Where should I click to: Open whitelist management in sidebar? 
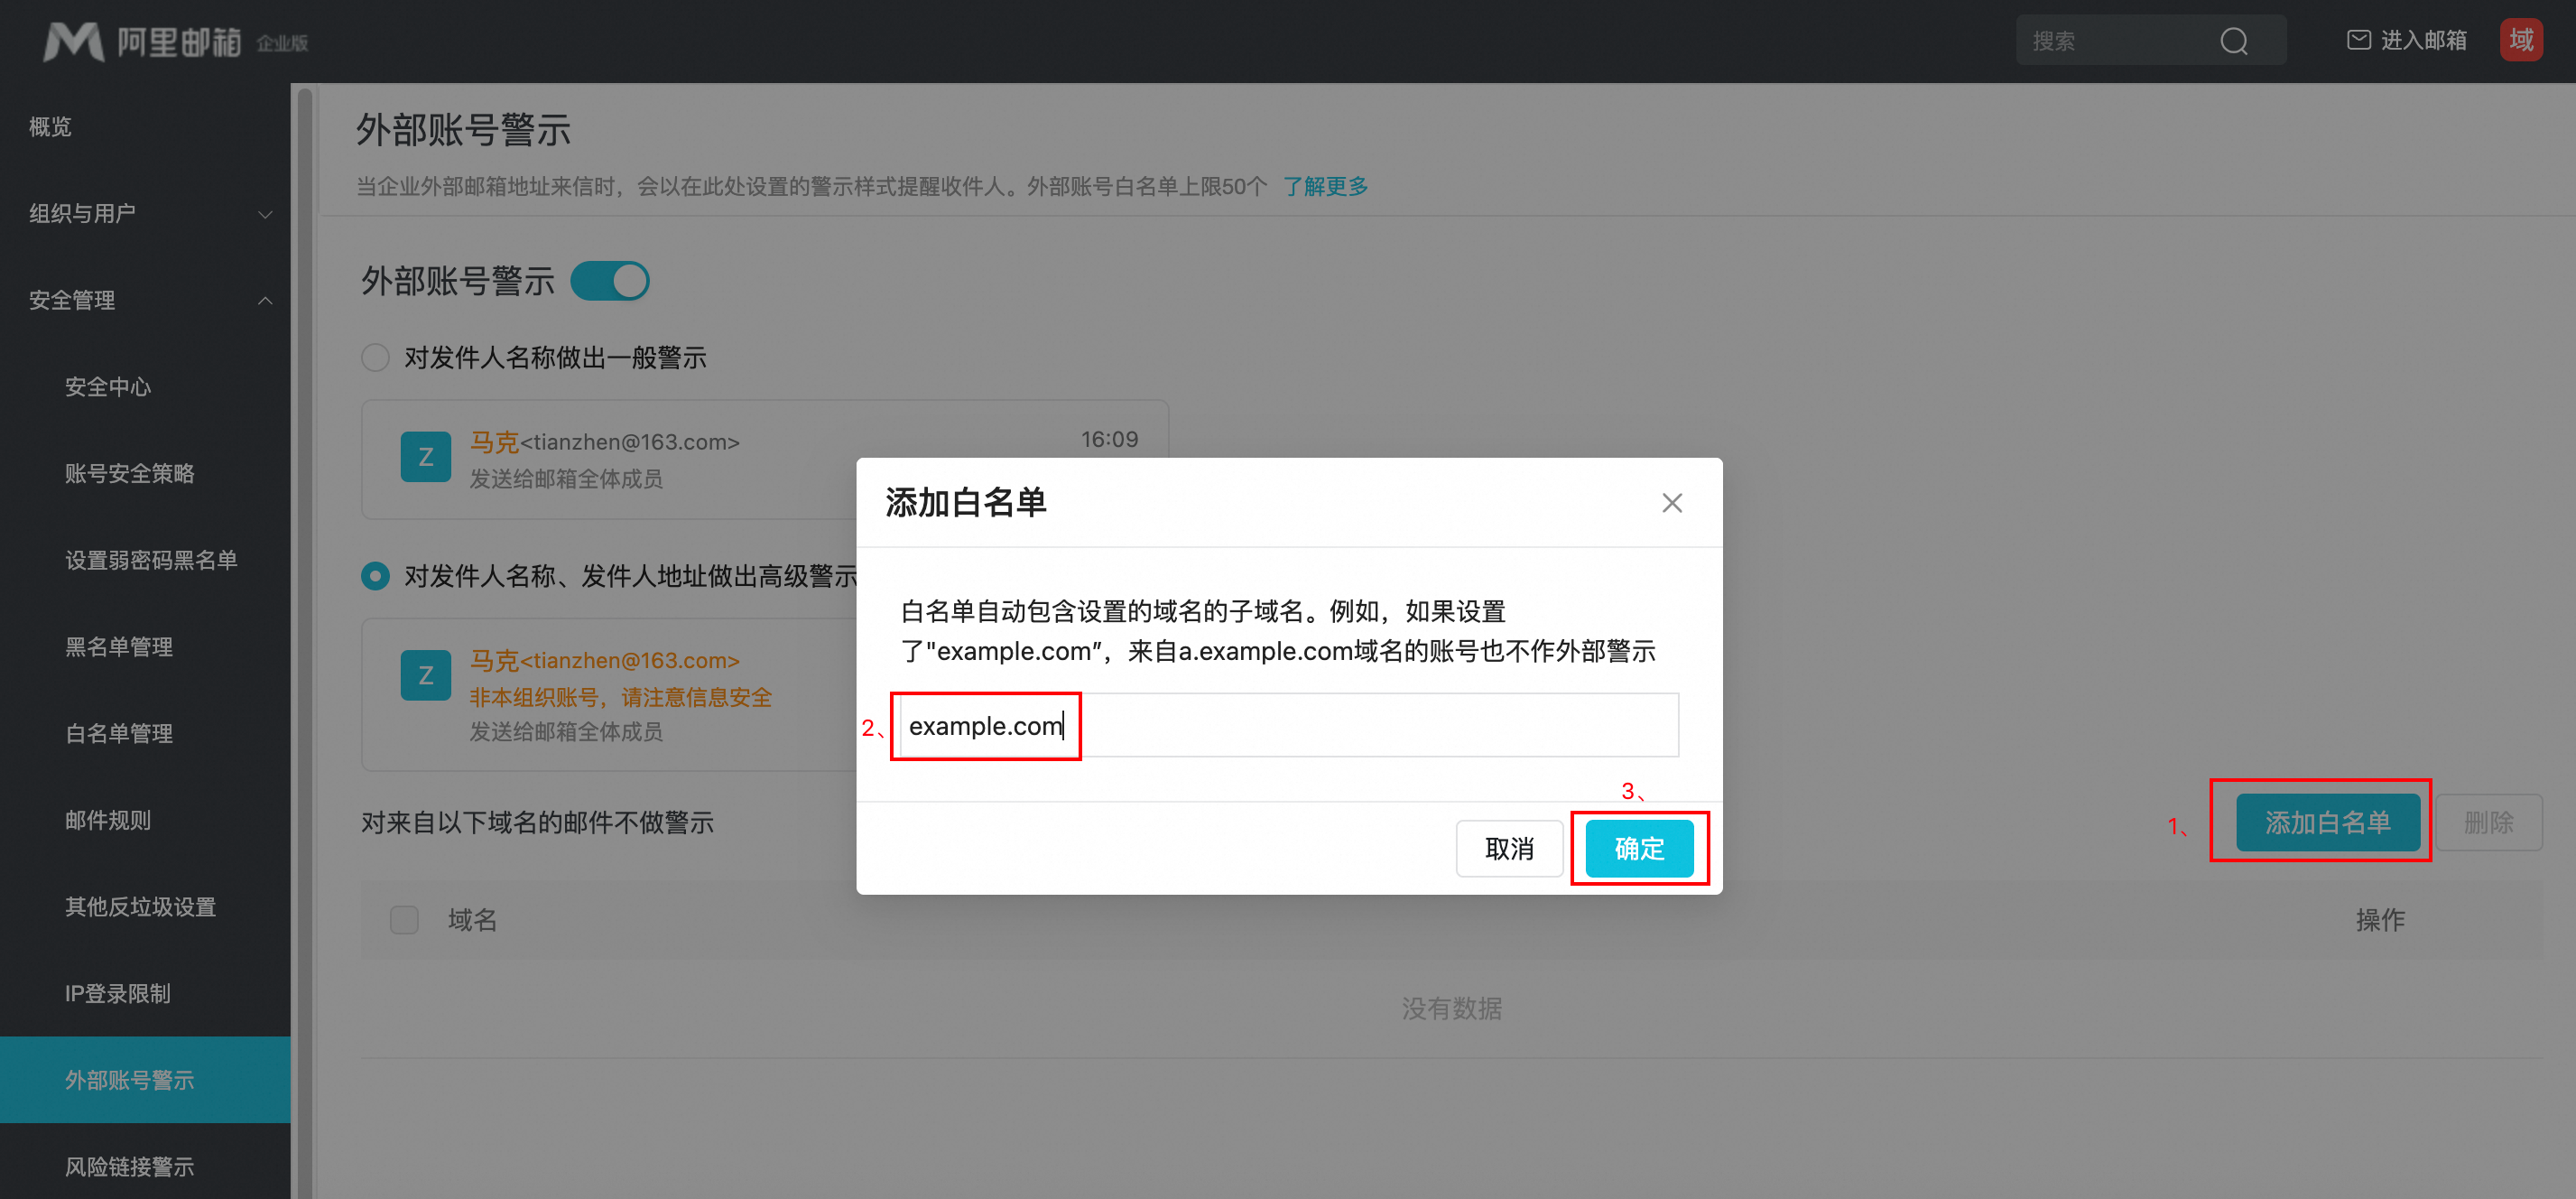pyautogui.click(x=119, y=733)
